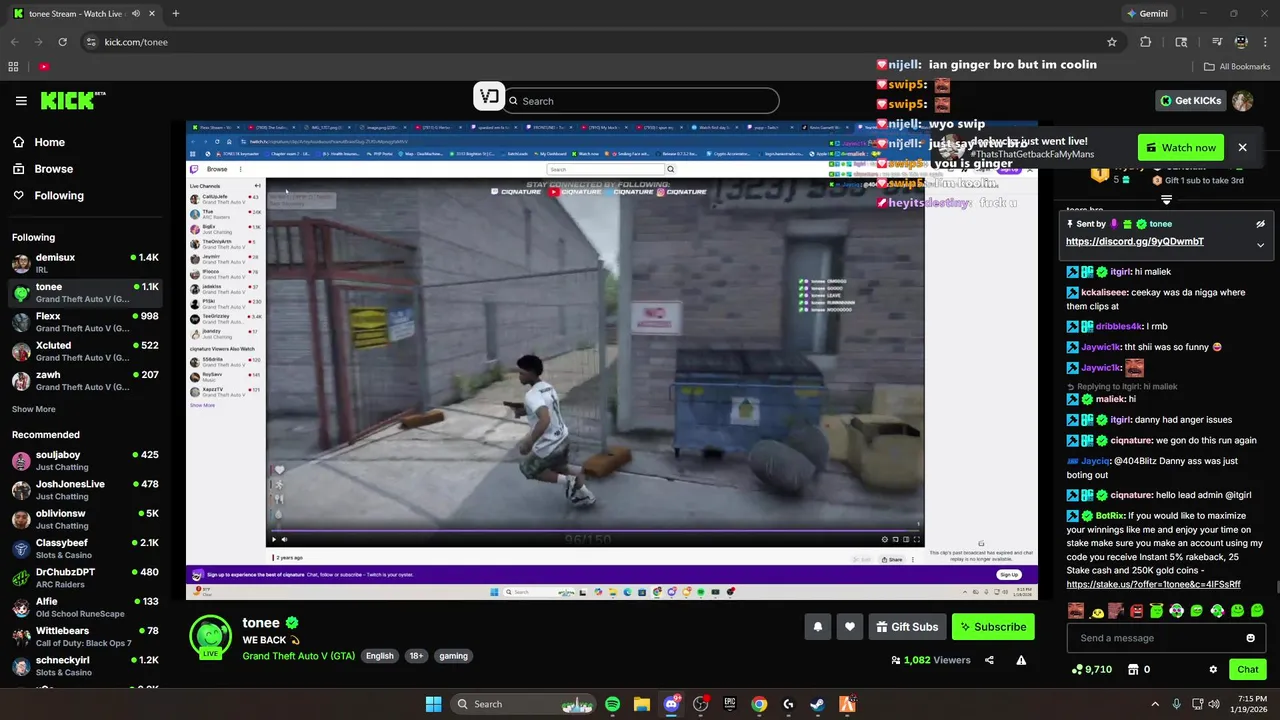
Task: Mute the tab via speaker icon
Action: 135,14
